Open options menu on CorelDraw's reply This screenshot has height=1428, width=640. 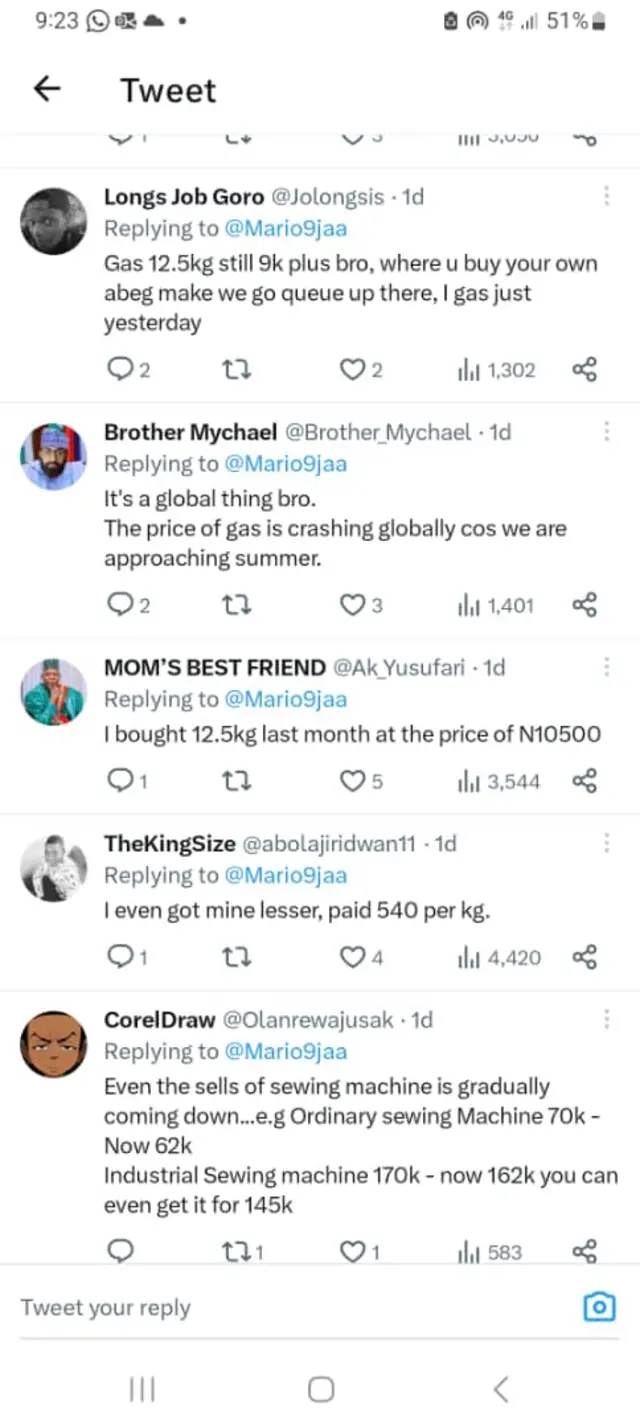click(x=606, y=1019)
